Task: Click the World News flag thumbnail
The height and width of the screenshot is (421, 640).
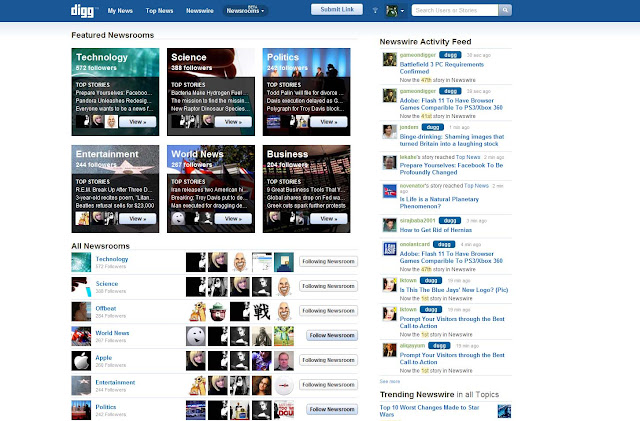Action: [81, 336]
